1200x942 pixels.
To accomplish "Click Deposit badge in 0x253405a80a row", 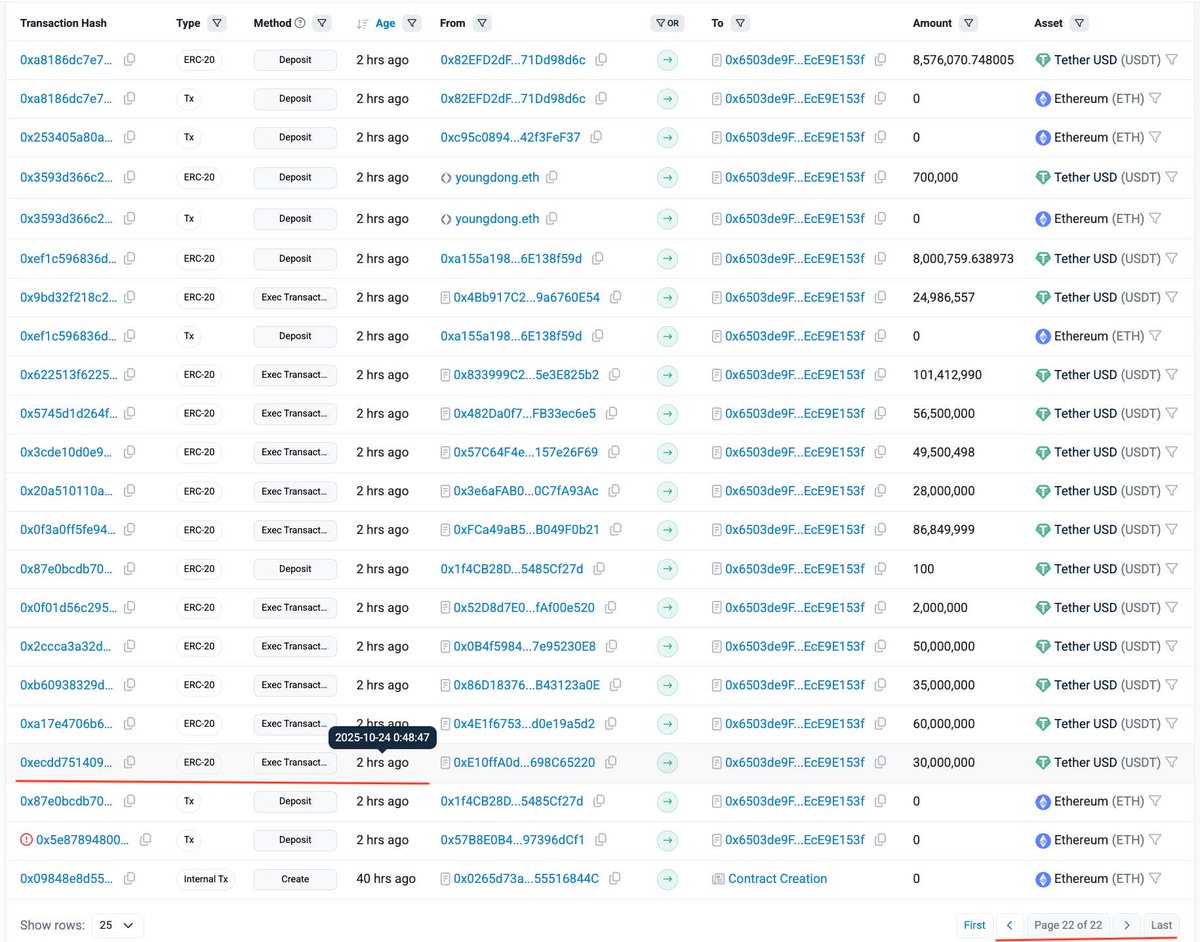I will (295, 137).
